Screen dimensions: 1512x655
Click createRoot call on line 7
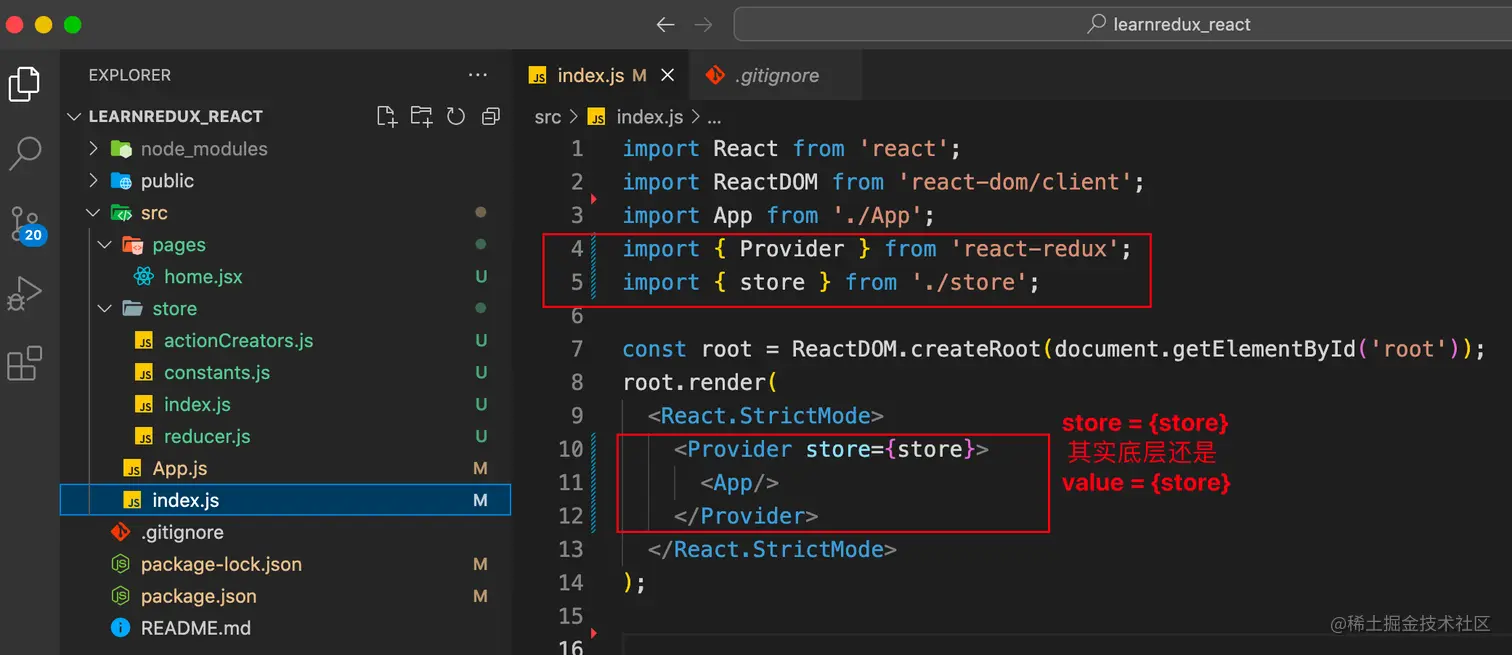click(x=976, y=349)
